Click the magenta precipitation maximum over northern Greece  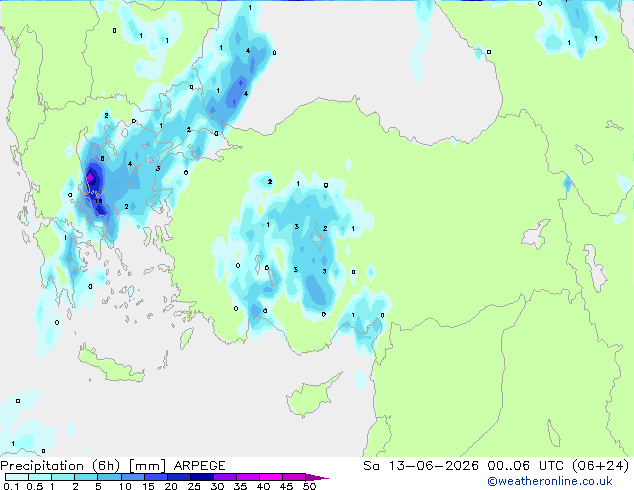click(x=90, y=177)
